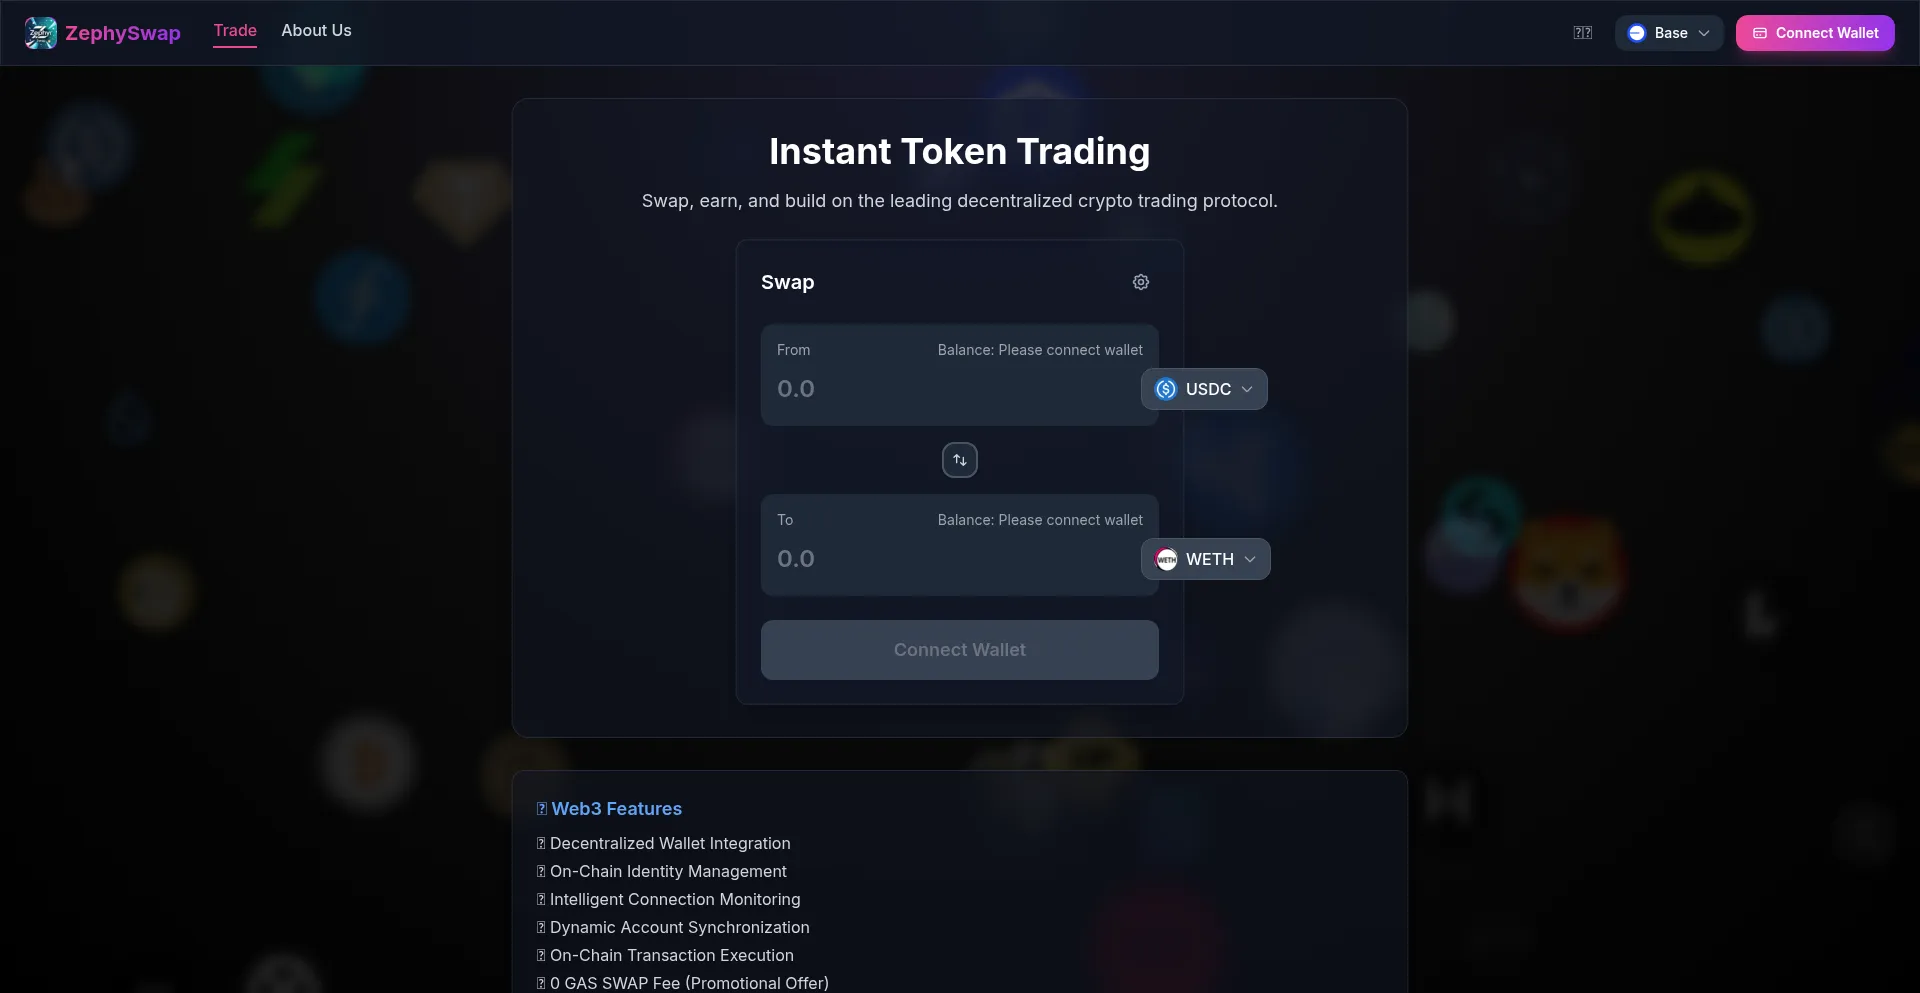
Task: Switch to the Trade tab
Action: [235, 31]
